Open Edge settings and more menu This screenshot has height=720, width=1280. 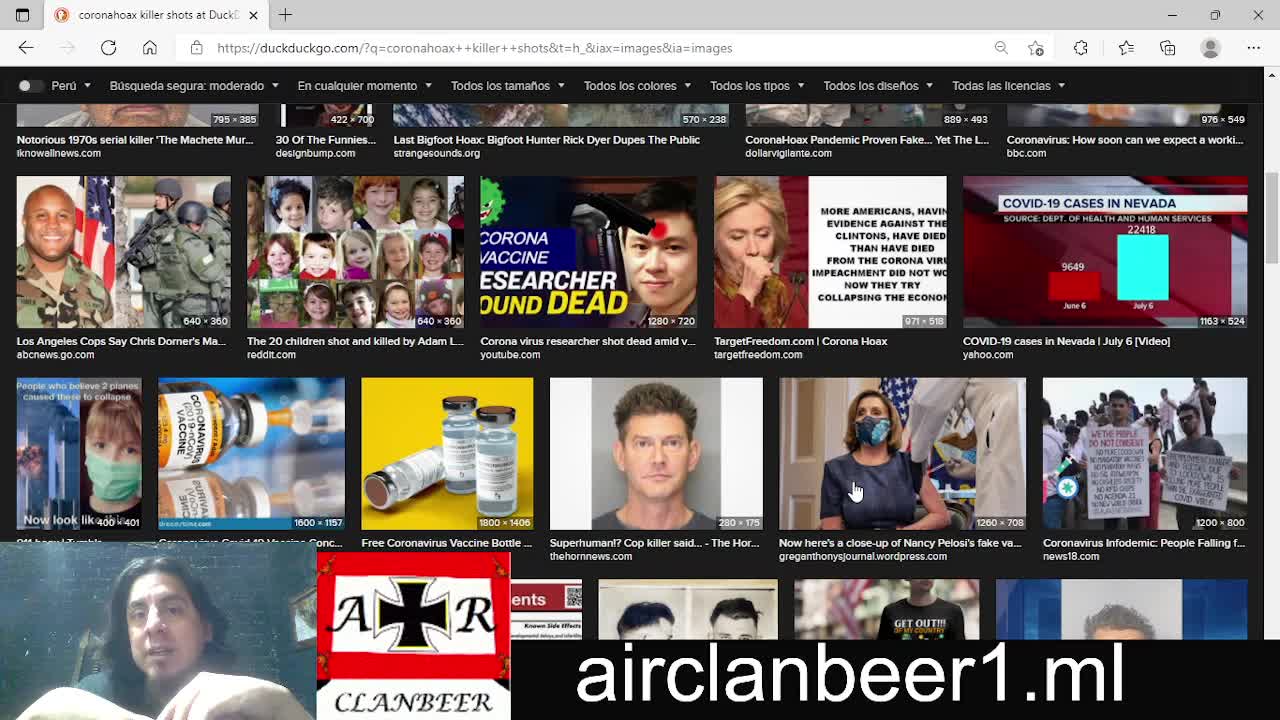point(1254,48)
